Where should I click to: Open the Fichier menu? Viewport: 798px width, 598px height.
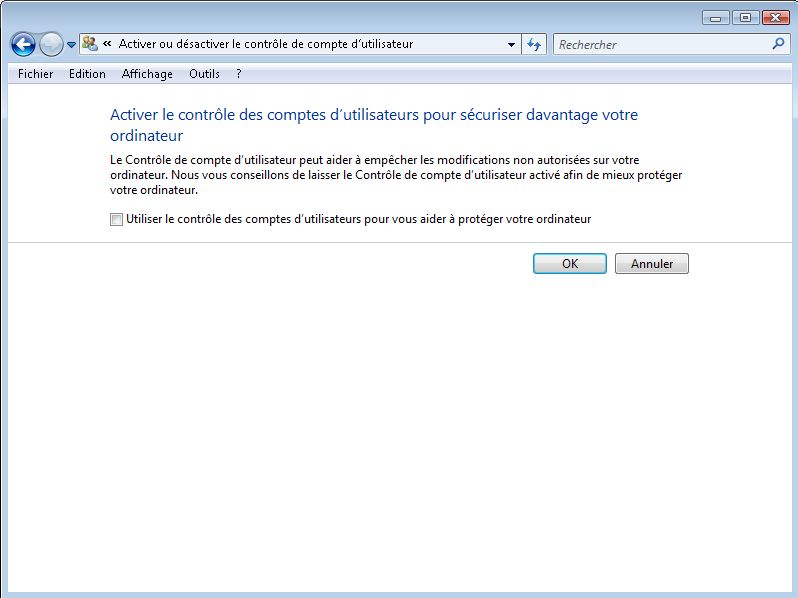tap(36, 74)
